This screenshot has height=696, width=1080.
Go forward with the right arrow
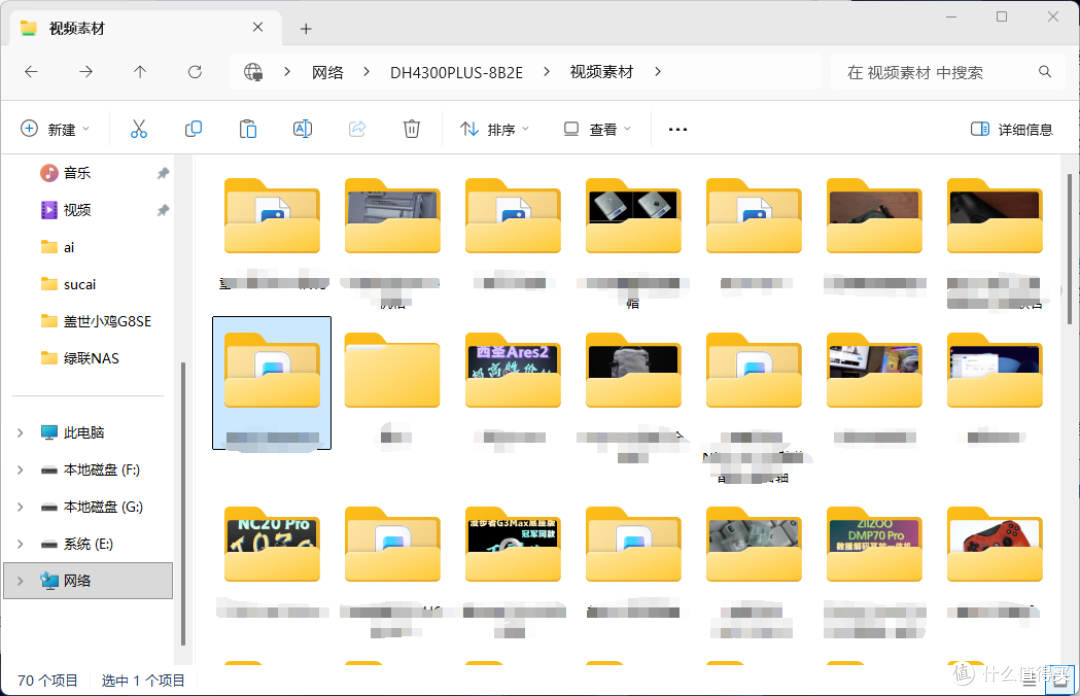85,72
